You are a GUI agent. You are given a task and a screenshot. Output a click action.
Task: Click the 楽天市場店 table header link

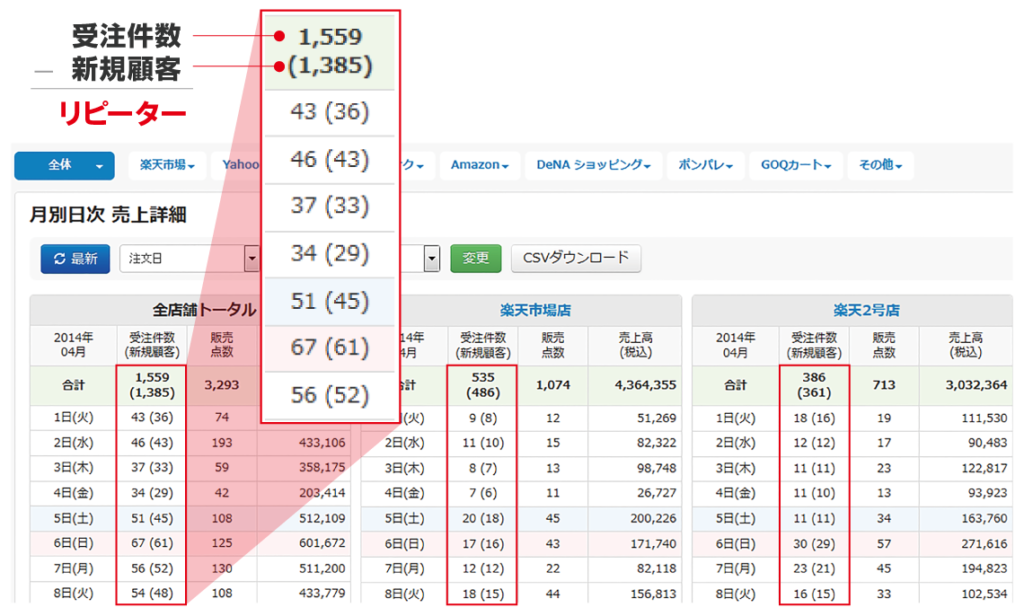(536, 310)
